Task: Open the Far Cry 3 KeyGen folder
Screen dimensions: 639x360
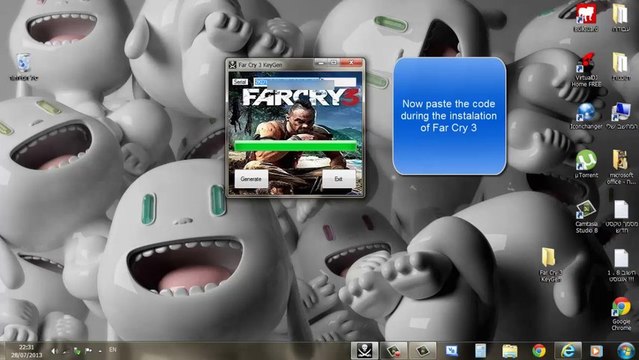Action: (550, 265)
